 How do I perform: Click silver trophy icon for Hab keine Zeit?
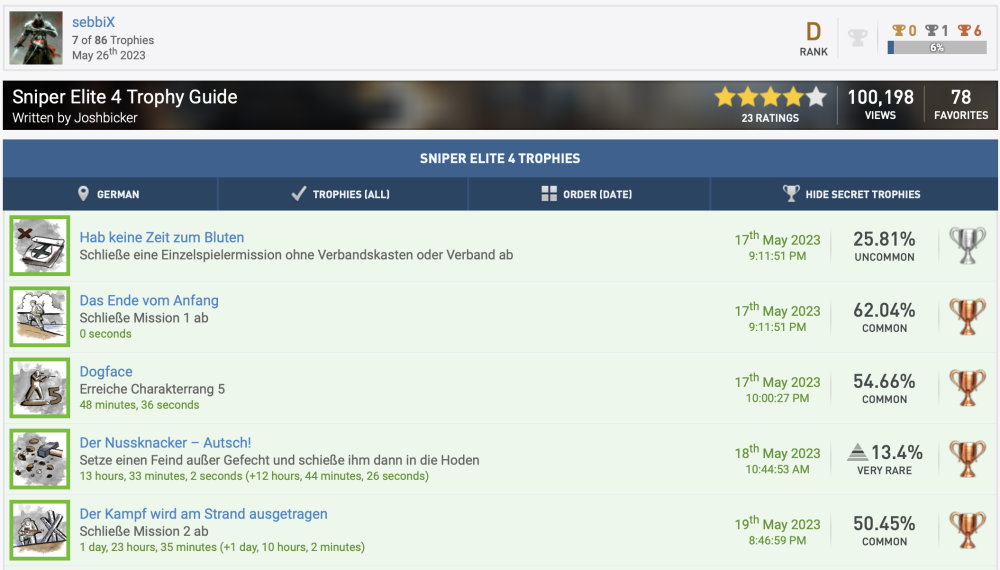pyautogui.click(x=966, y=245)
